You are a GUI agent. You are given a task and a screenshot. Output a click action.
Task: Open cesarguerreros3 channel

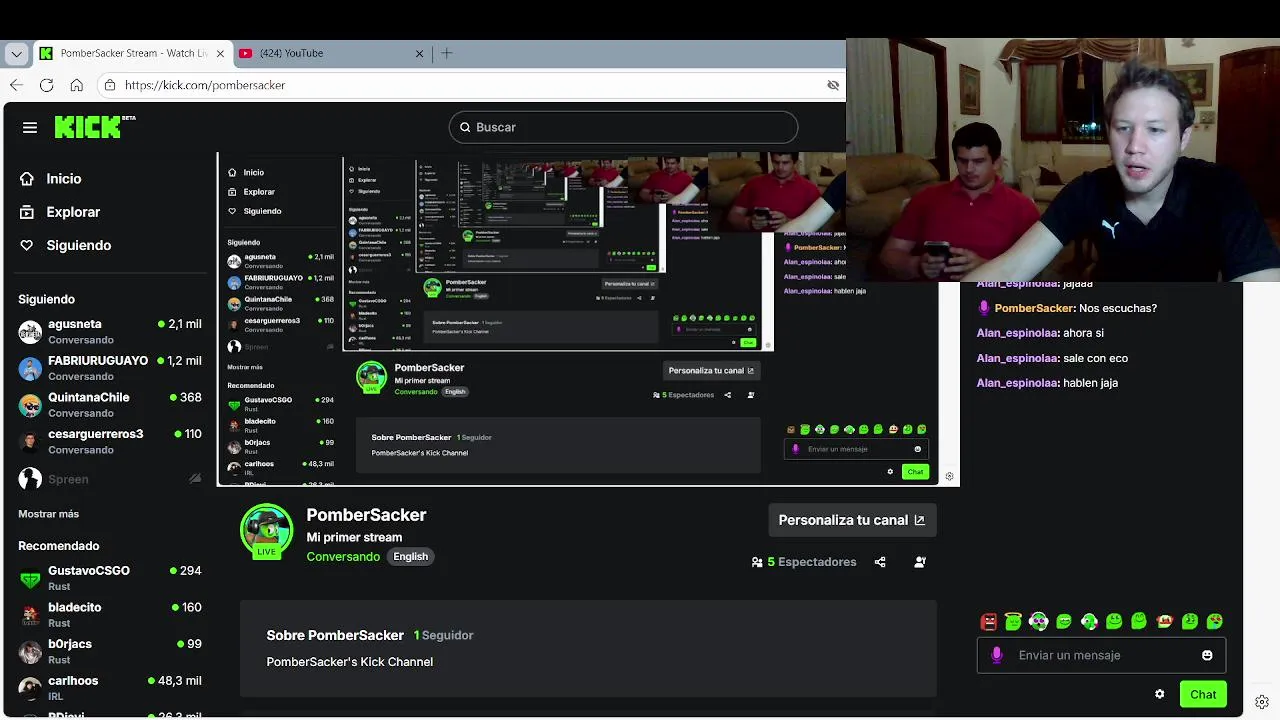pos(110,441)
